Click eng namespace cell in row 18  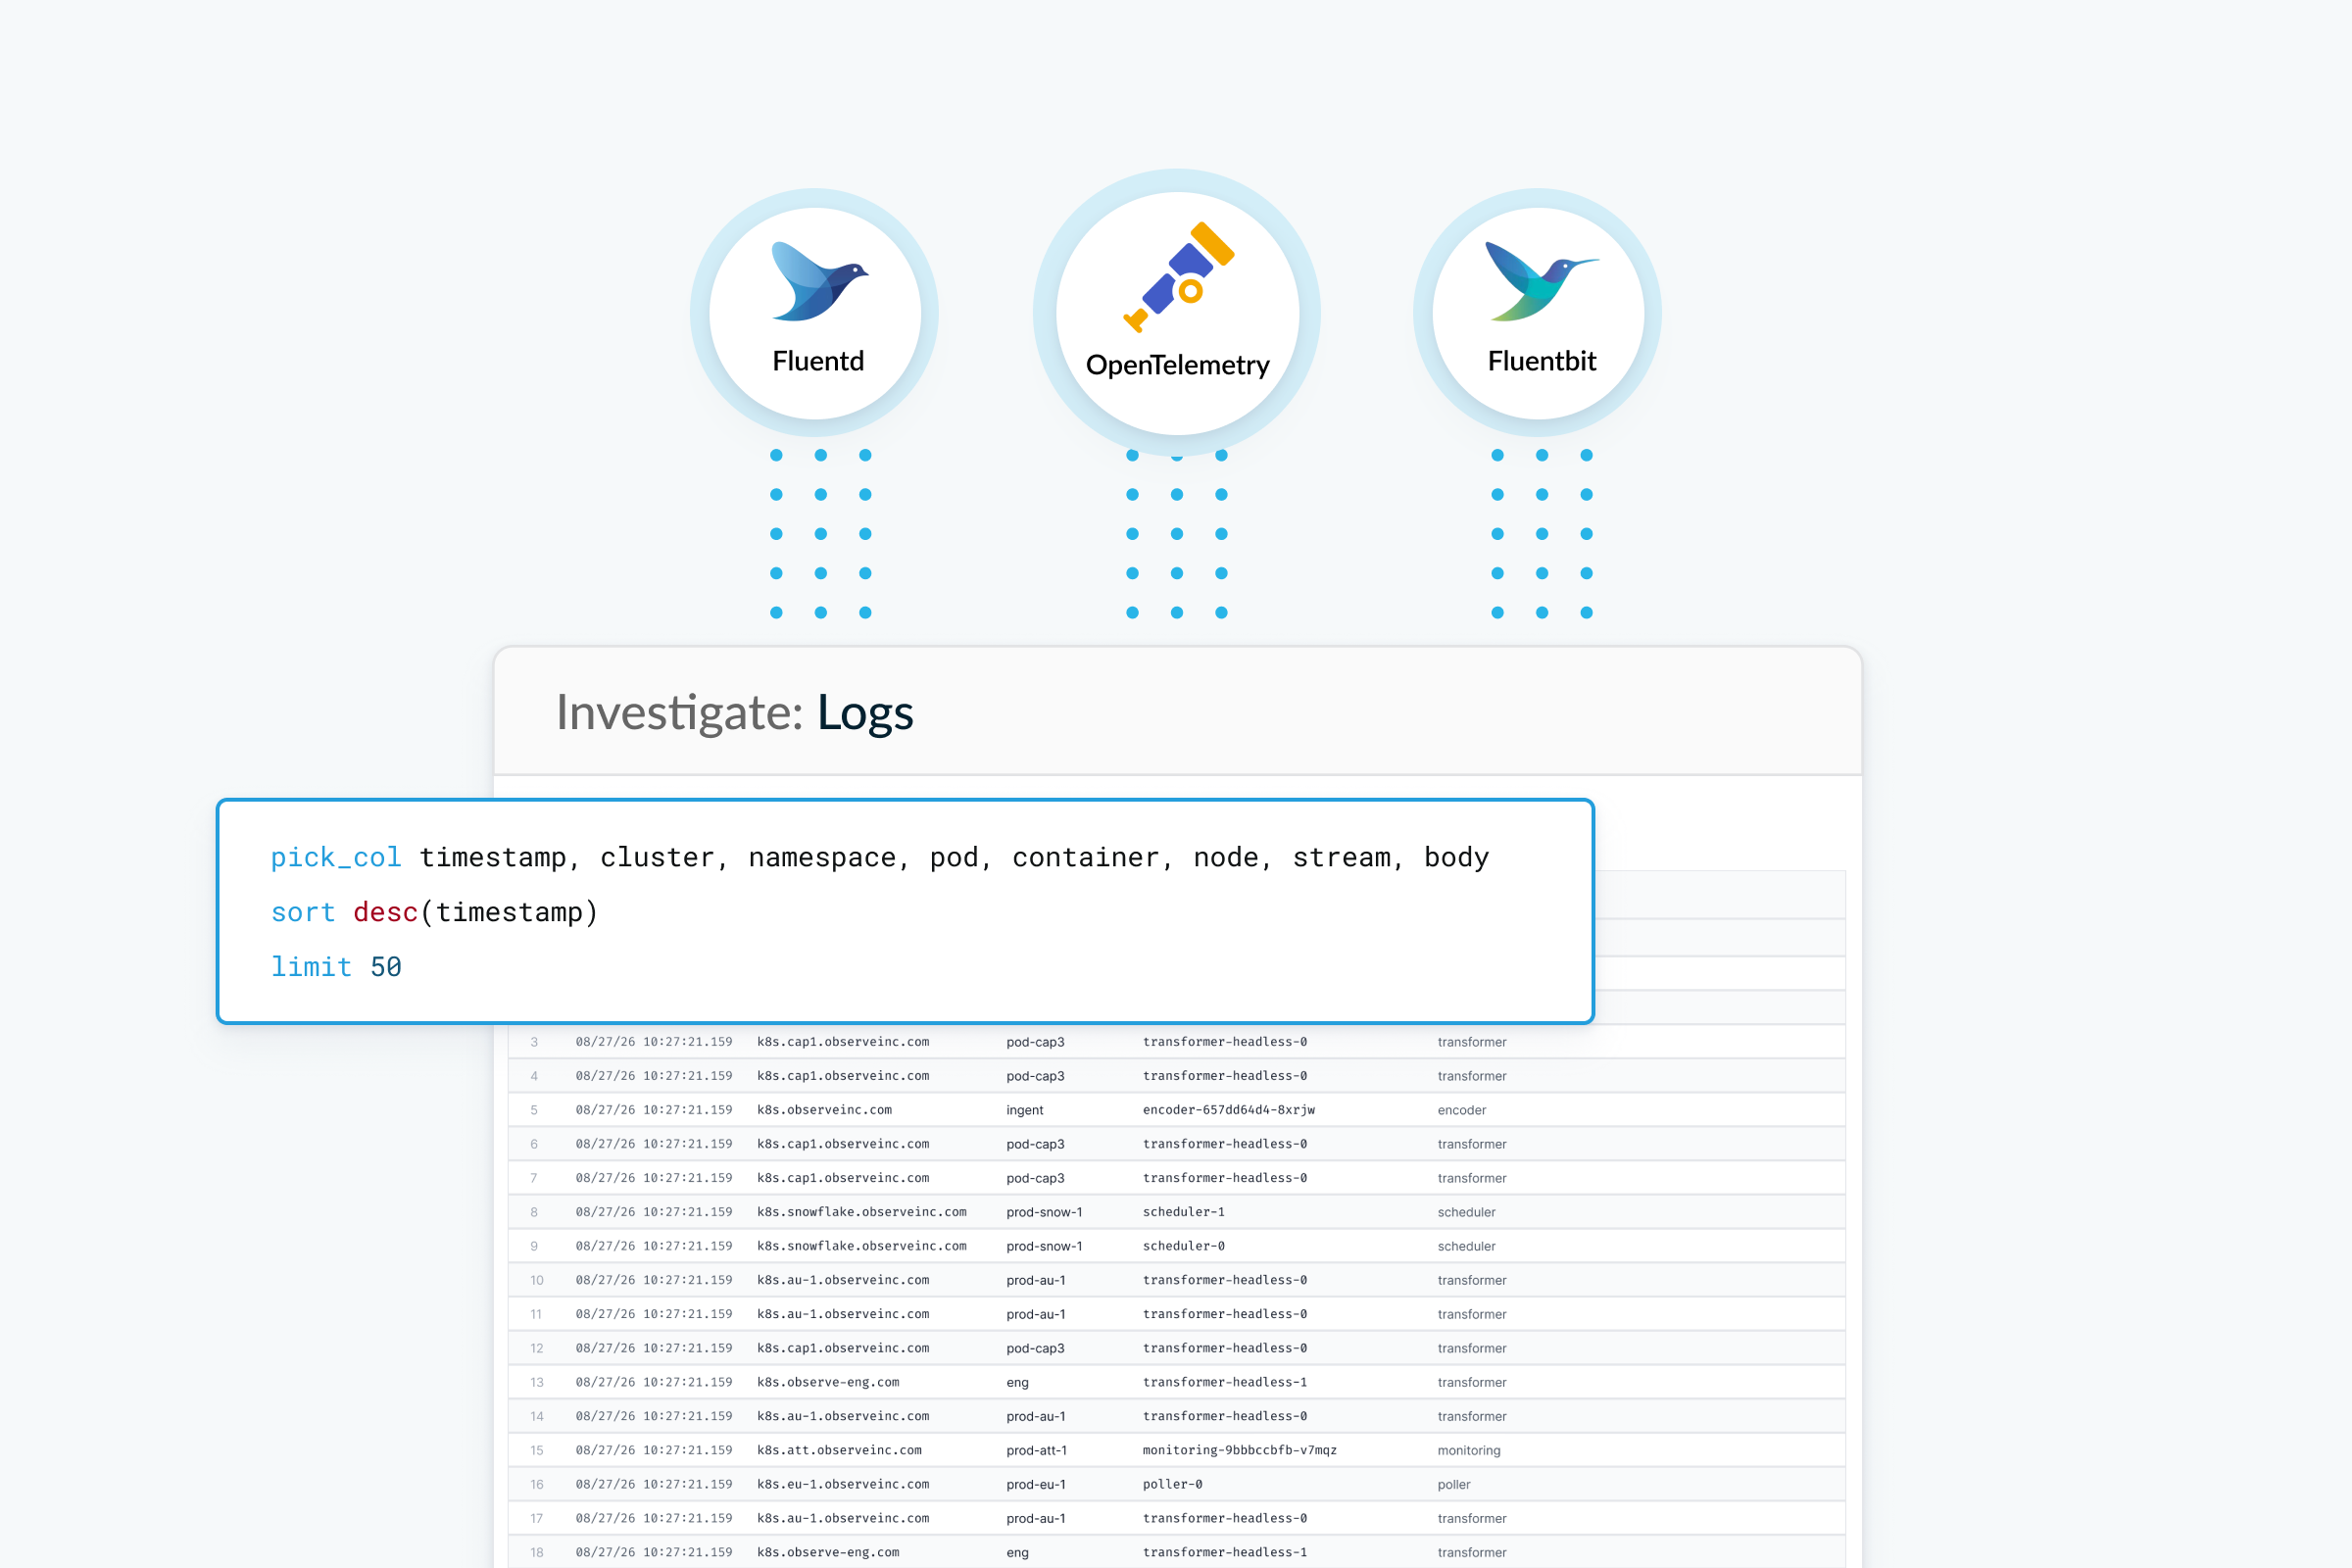[1017, 1552]
